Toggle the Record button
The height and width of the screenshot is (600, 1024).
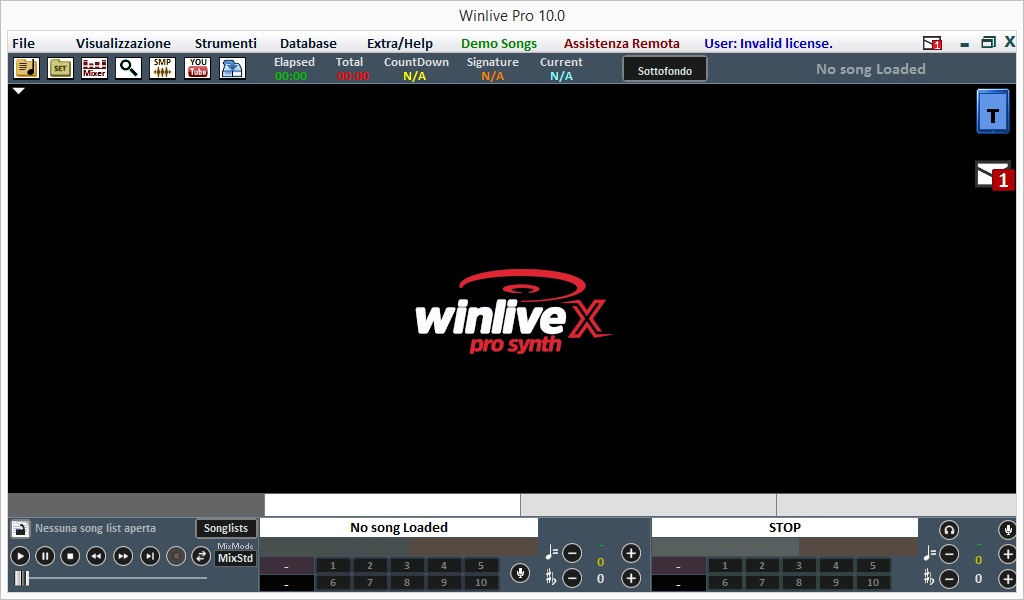(x=176, y=556)
